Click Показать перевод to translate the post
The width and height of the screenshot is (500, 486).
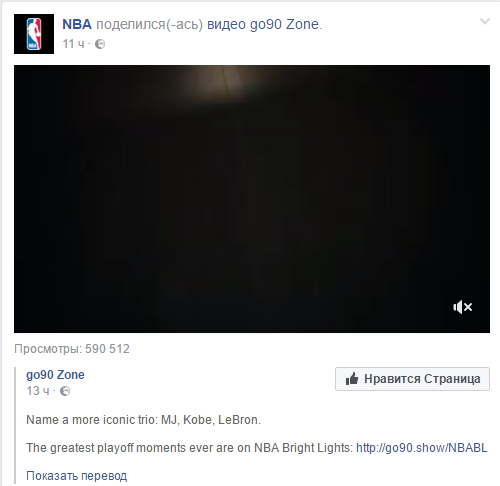point(76,476)
